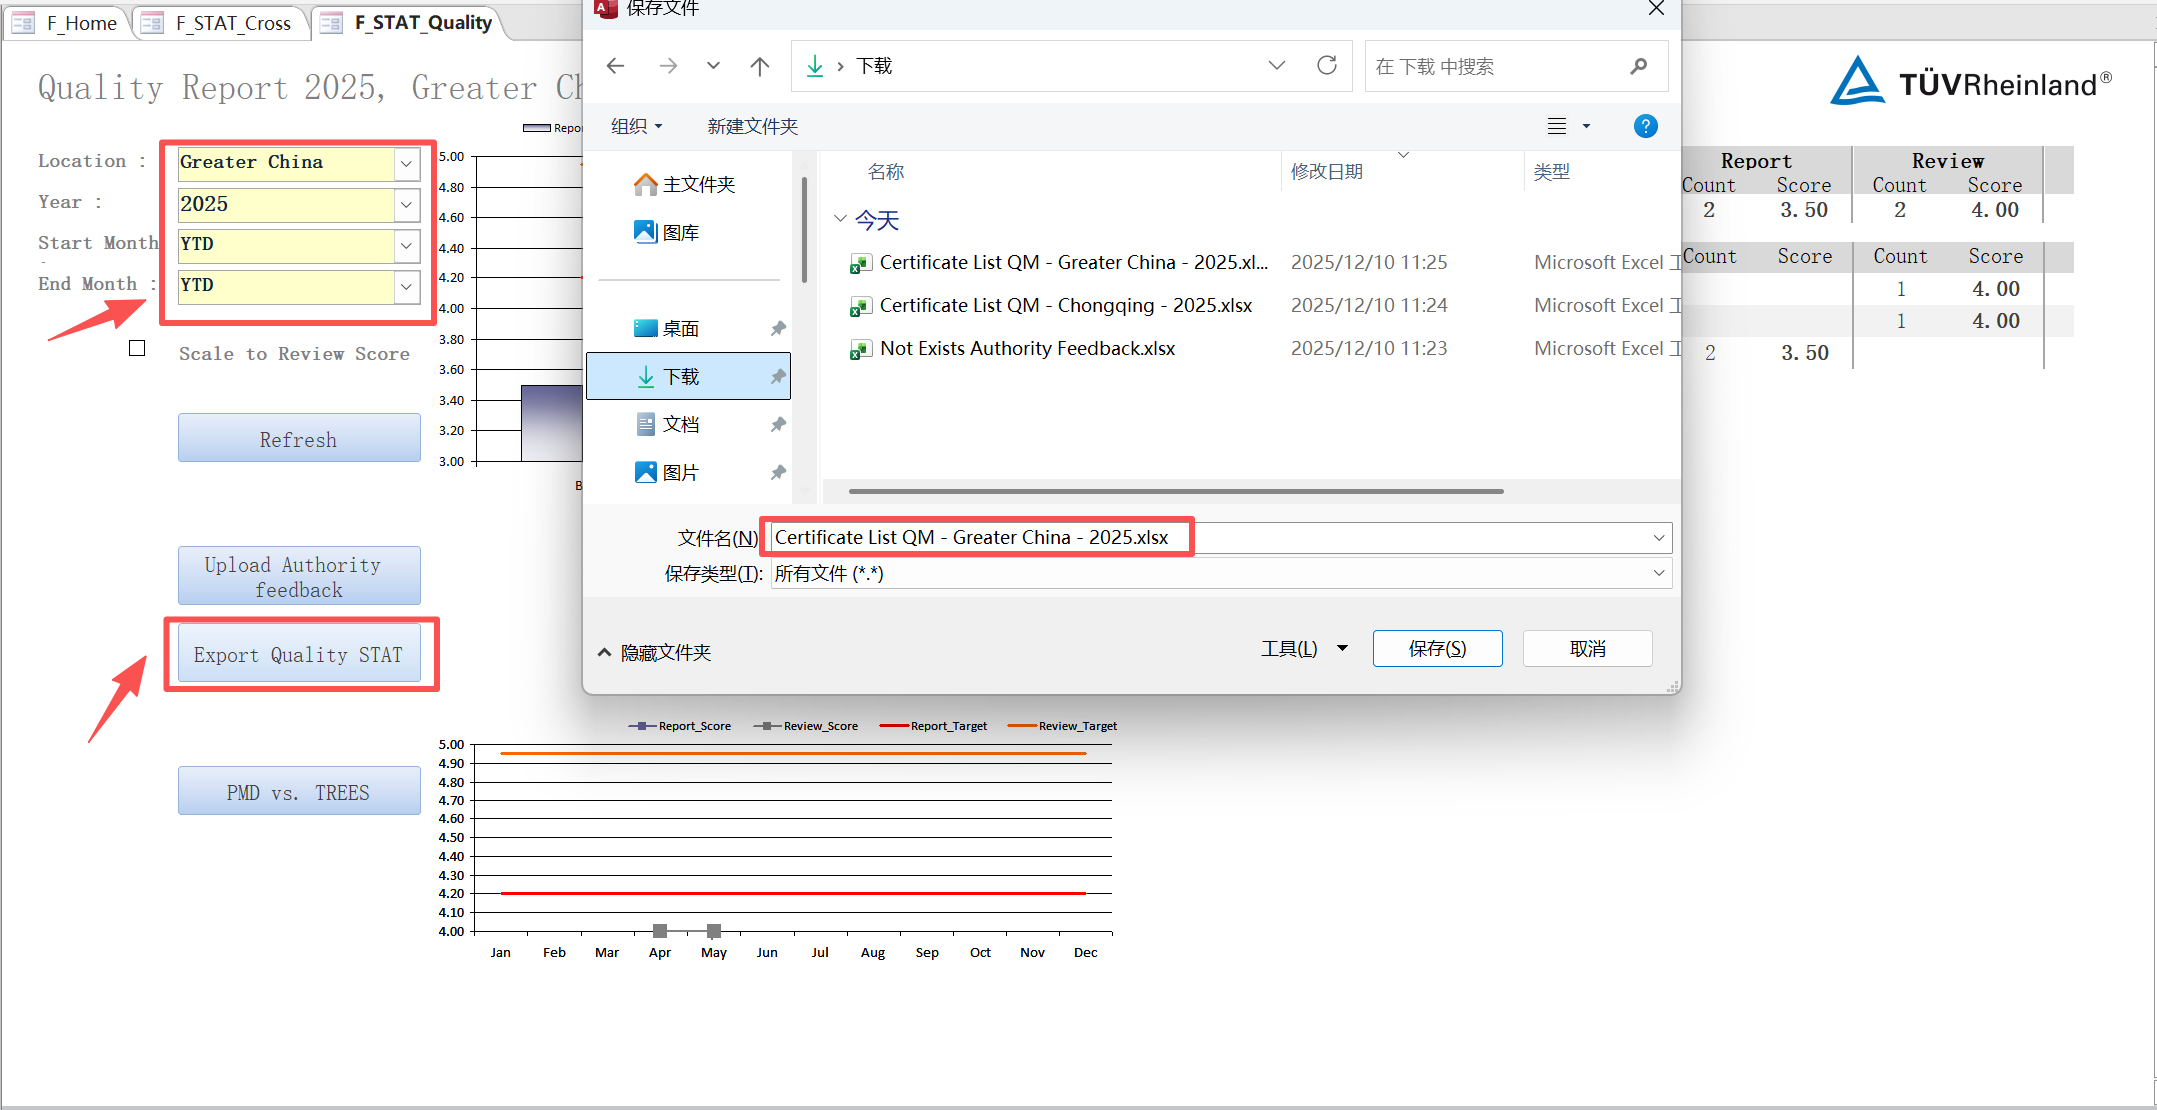Toggle Scale to Review Score checkbox
Viewport: 2157px width, 1110px height.
point(137,348)
